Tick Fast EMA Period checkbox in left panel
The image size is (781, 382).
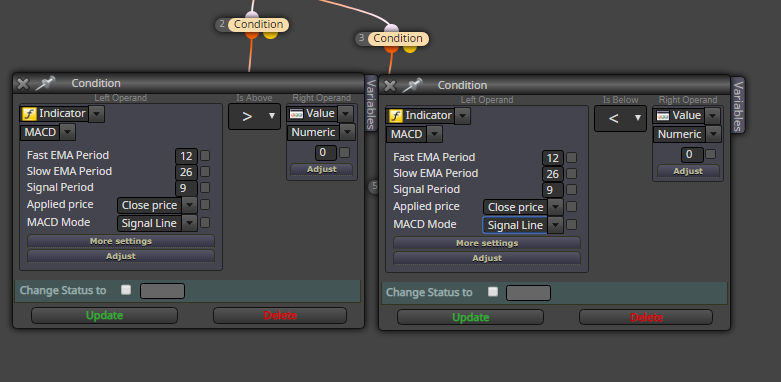tap(205, 156)
